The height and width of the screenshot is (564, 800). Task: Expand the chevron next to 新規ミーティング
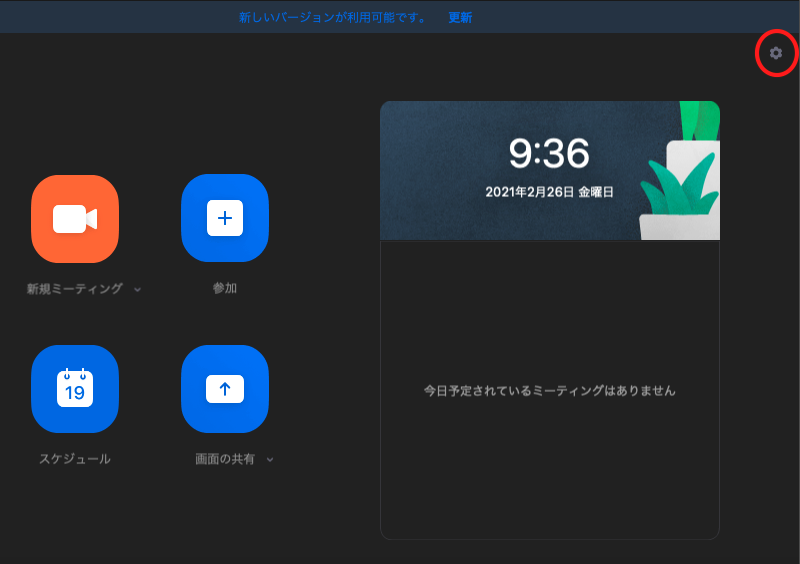[x=138, y=290]
